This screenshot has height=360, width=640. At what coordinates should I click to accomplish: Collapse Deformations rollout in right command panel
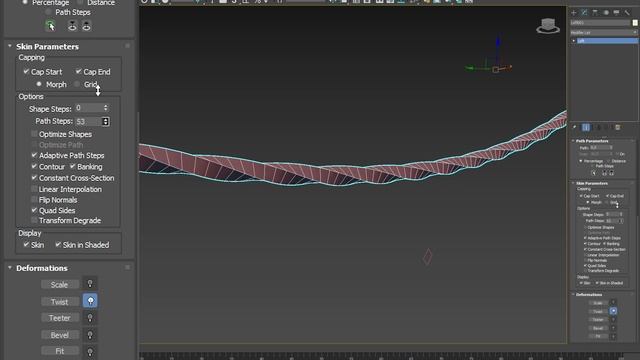pyautogui.click(x=573, y=294)
